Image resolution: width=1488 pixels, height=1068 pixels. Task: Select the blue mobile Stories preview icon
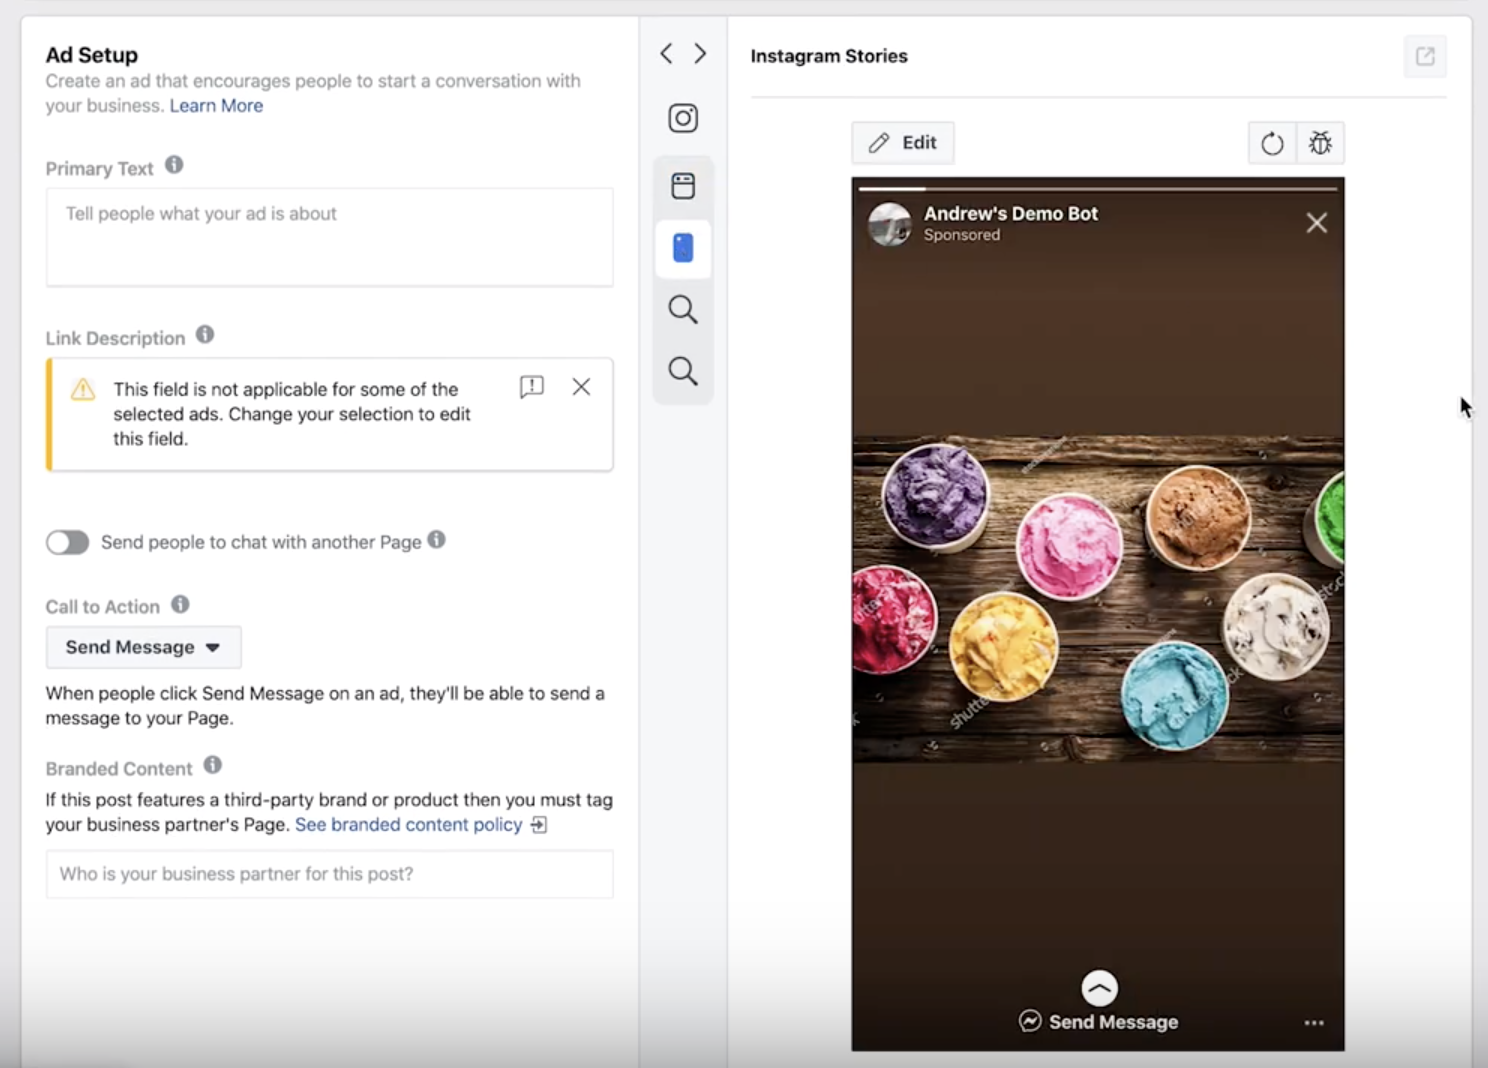pyautogui.click(x=683, y=248)
